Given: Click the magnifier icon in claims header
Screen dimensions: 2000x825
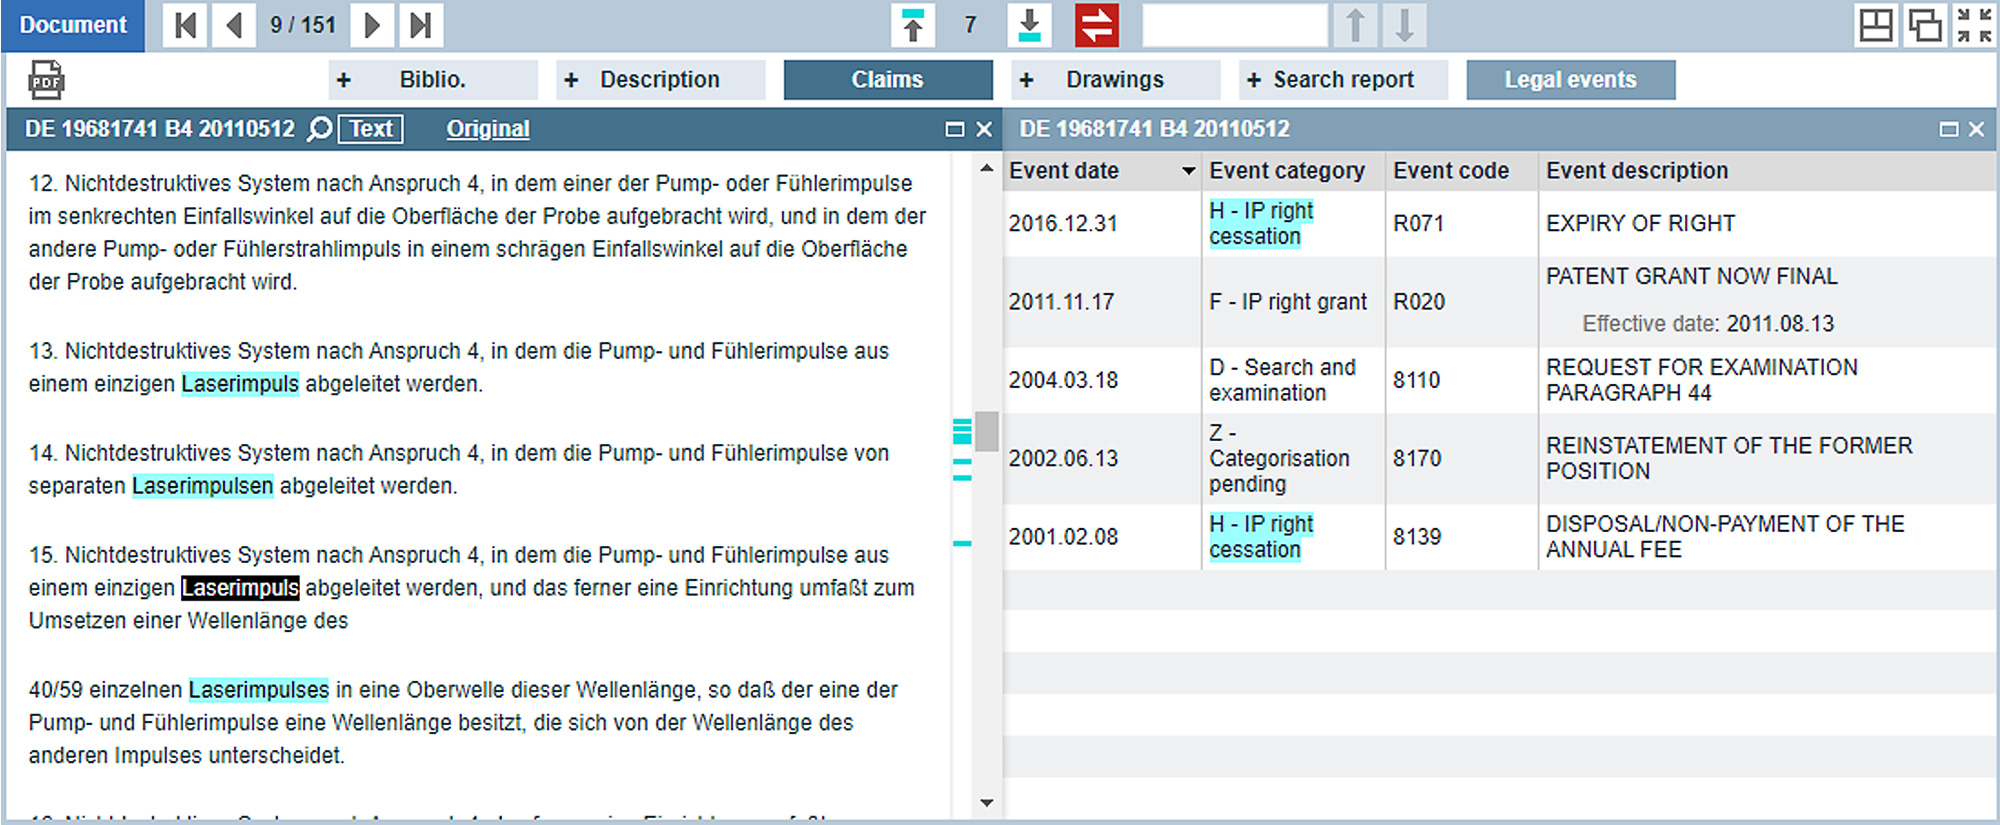Looking at the screenshot, I should [x=319, y=129].
